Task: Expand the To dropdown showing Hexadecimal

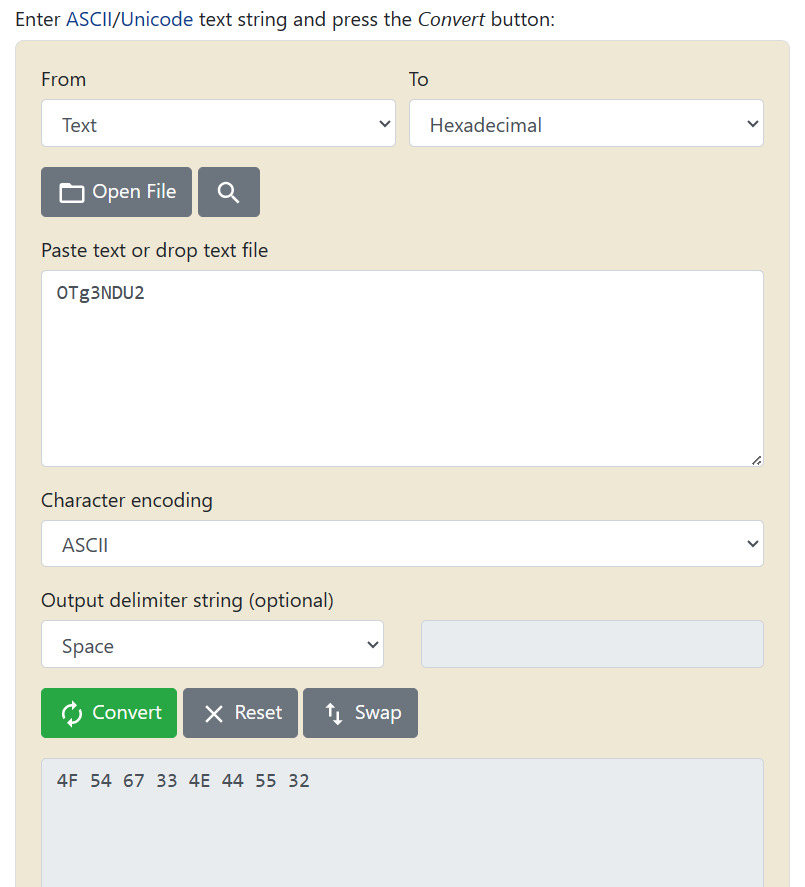Action: [586, 125]
